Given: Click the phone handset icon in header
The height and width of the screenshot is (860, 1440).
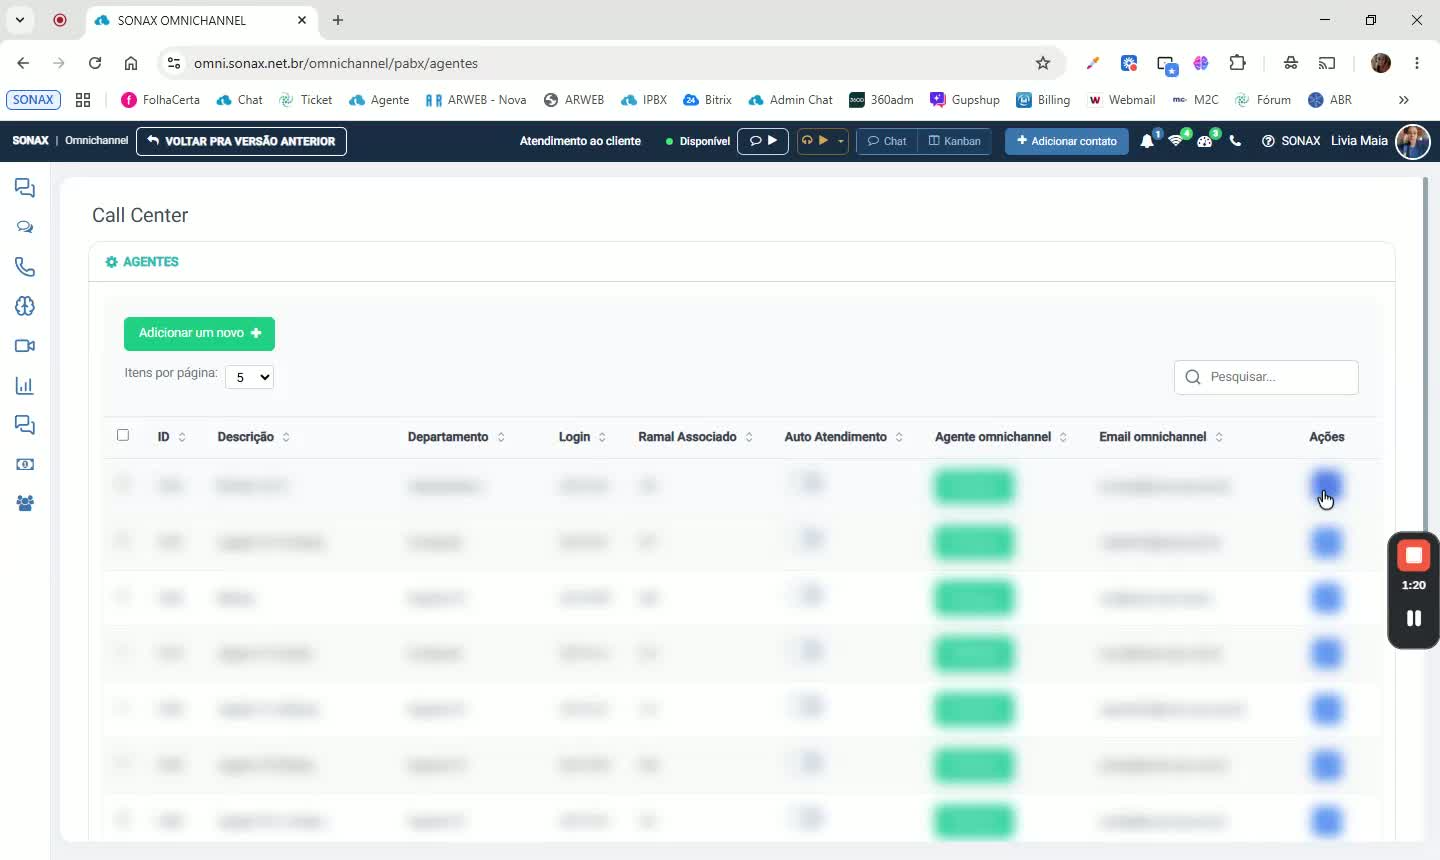Looking at the screenshot, I should pos(1235,141).
